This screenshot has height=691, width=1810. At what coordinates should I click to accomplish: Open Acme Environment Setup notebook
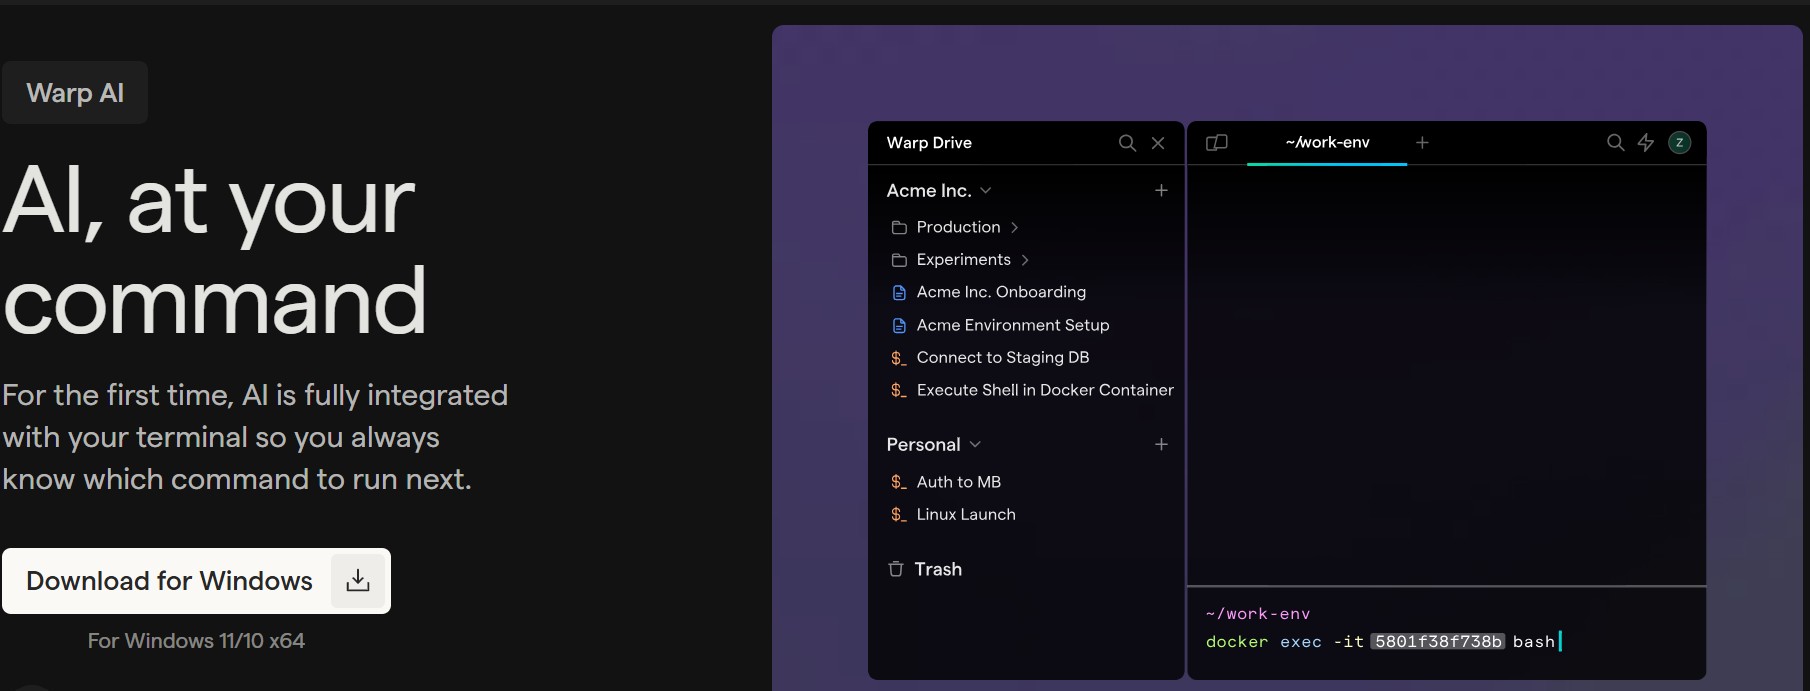[x=1013, y=325]
